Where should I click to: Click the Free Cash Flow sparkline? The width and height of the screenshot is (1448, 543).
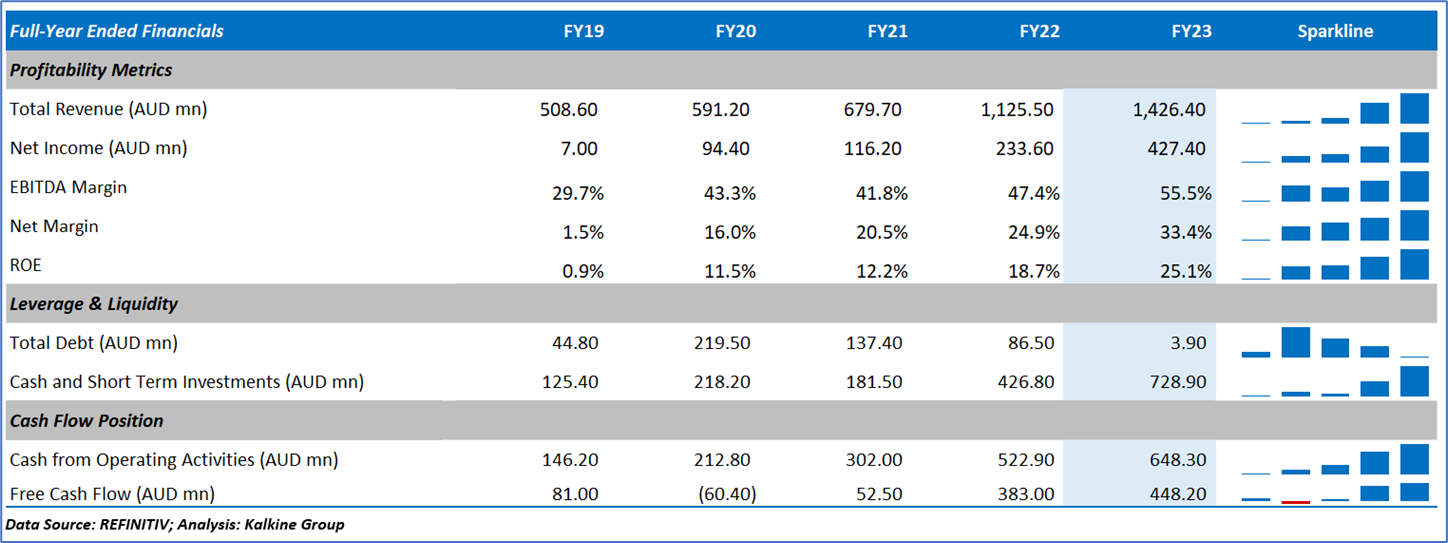pyautogui.click(x=1335, y=492)
